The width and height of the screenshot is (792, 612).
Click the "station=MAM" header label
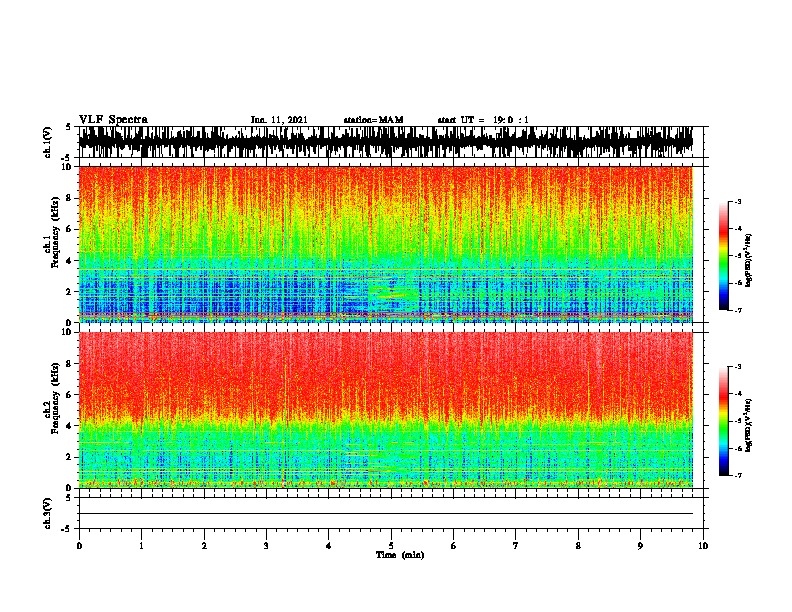(373, 120)
